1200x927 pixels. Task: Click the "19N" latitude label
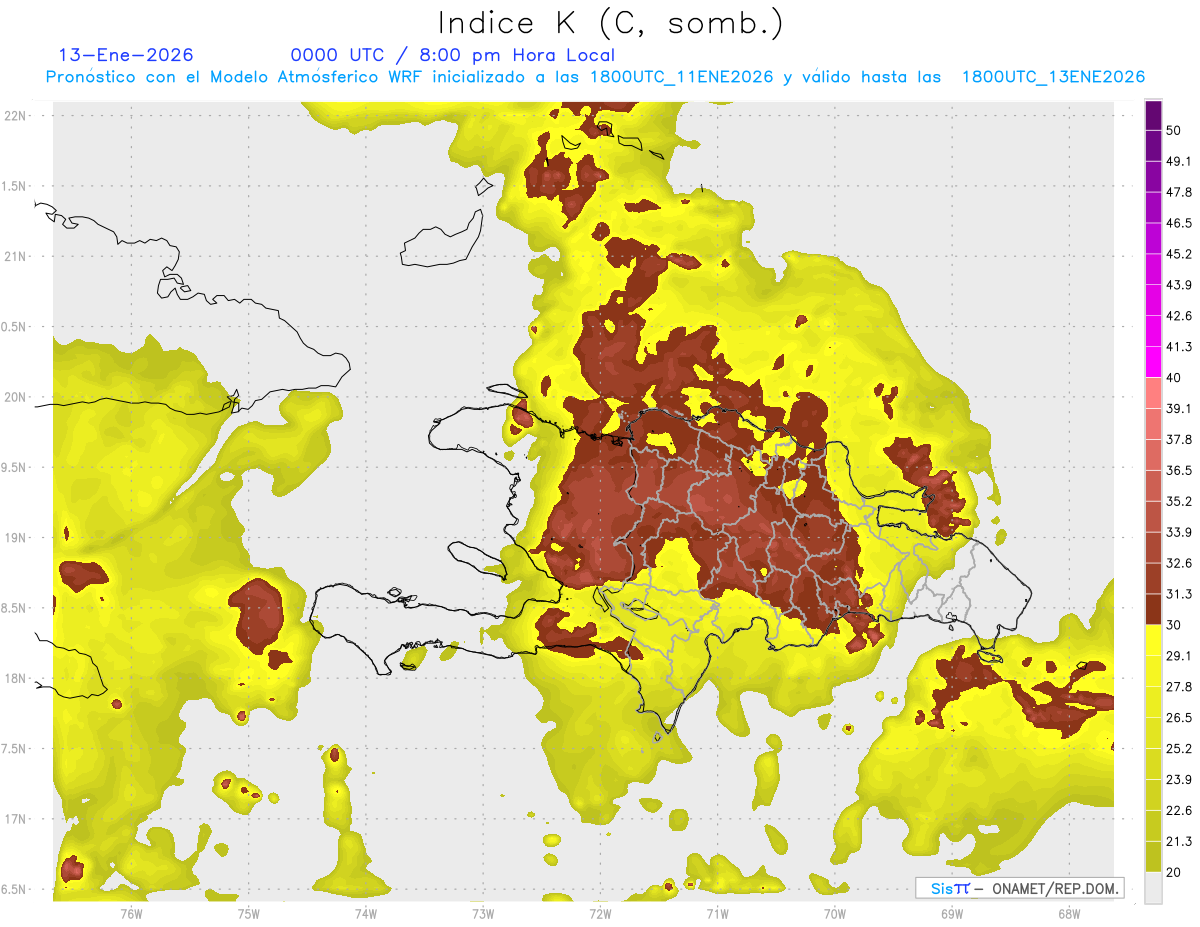point(17,537)
